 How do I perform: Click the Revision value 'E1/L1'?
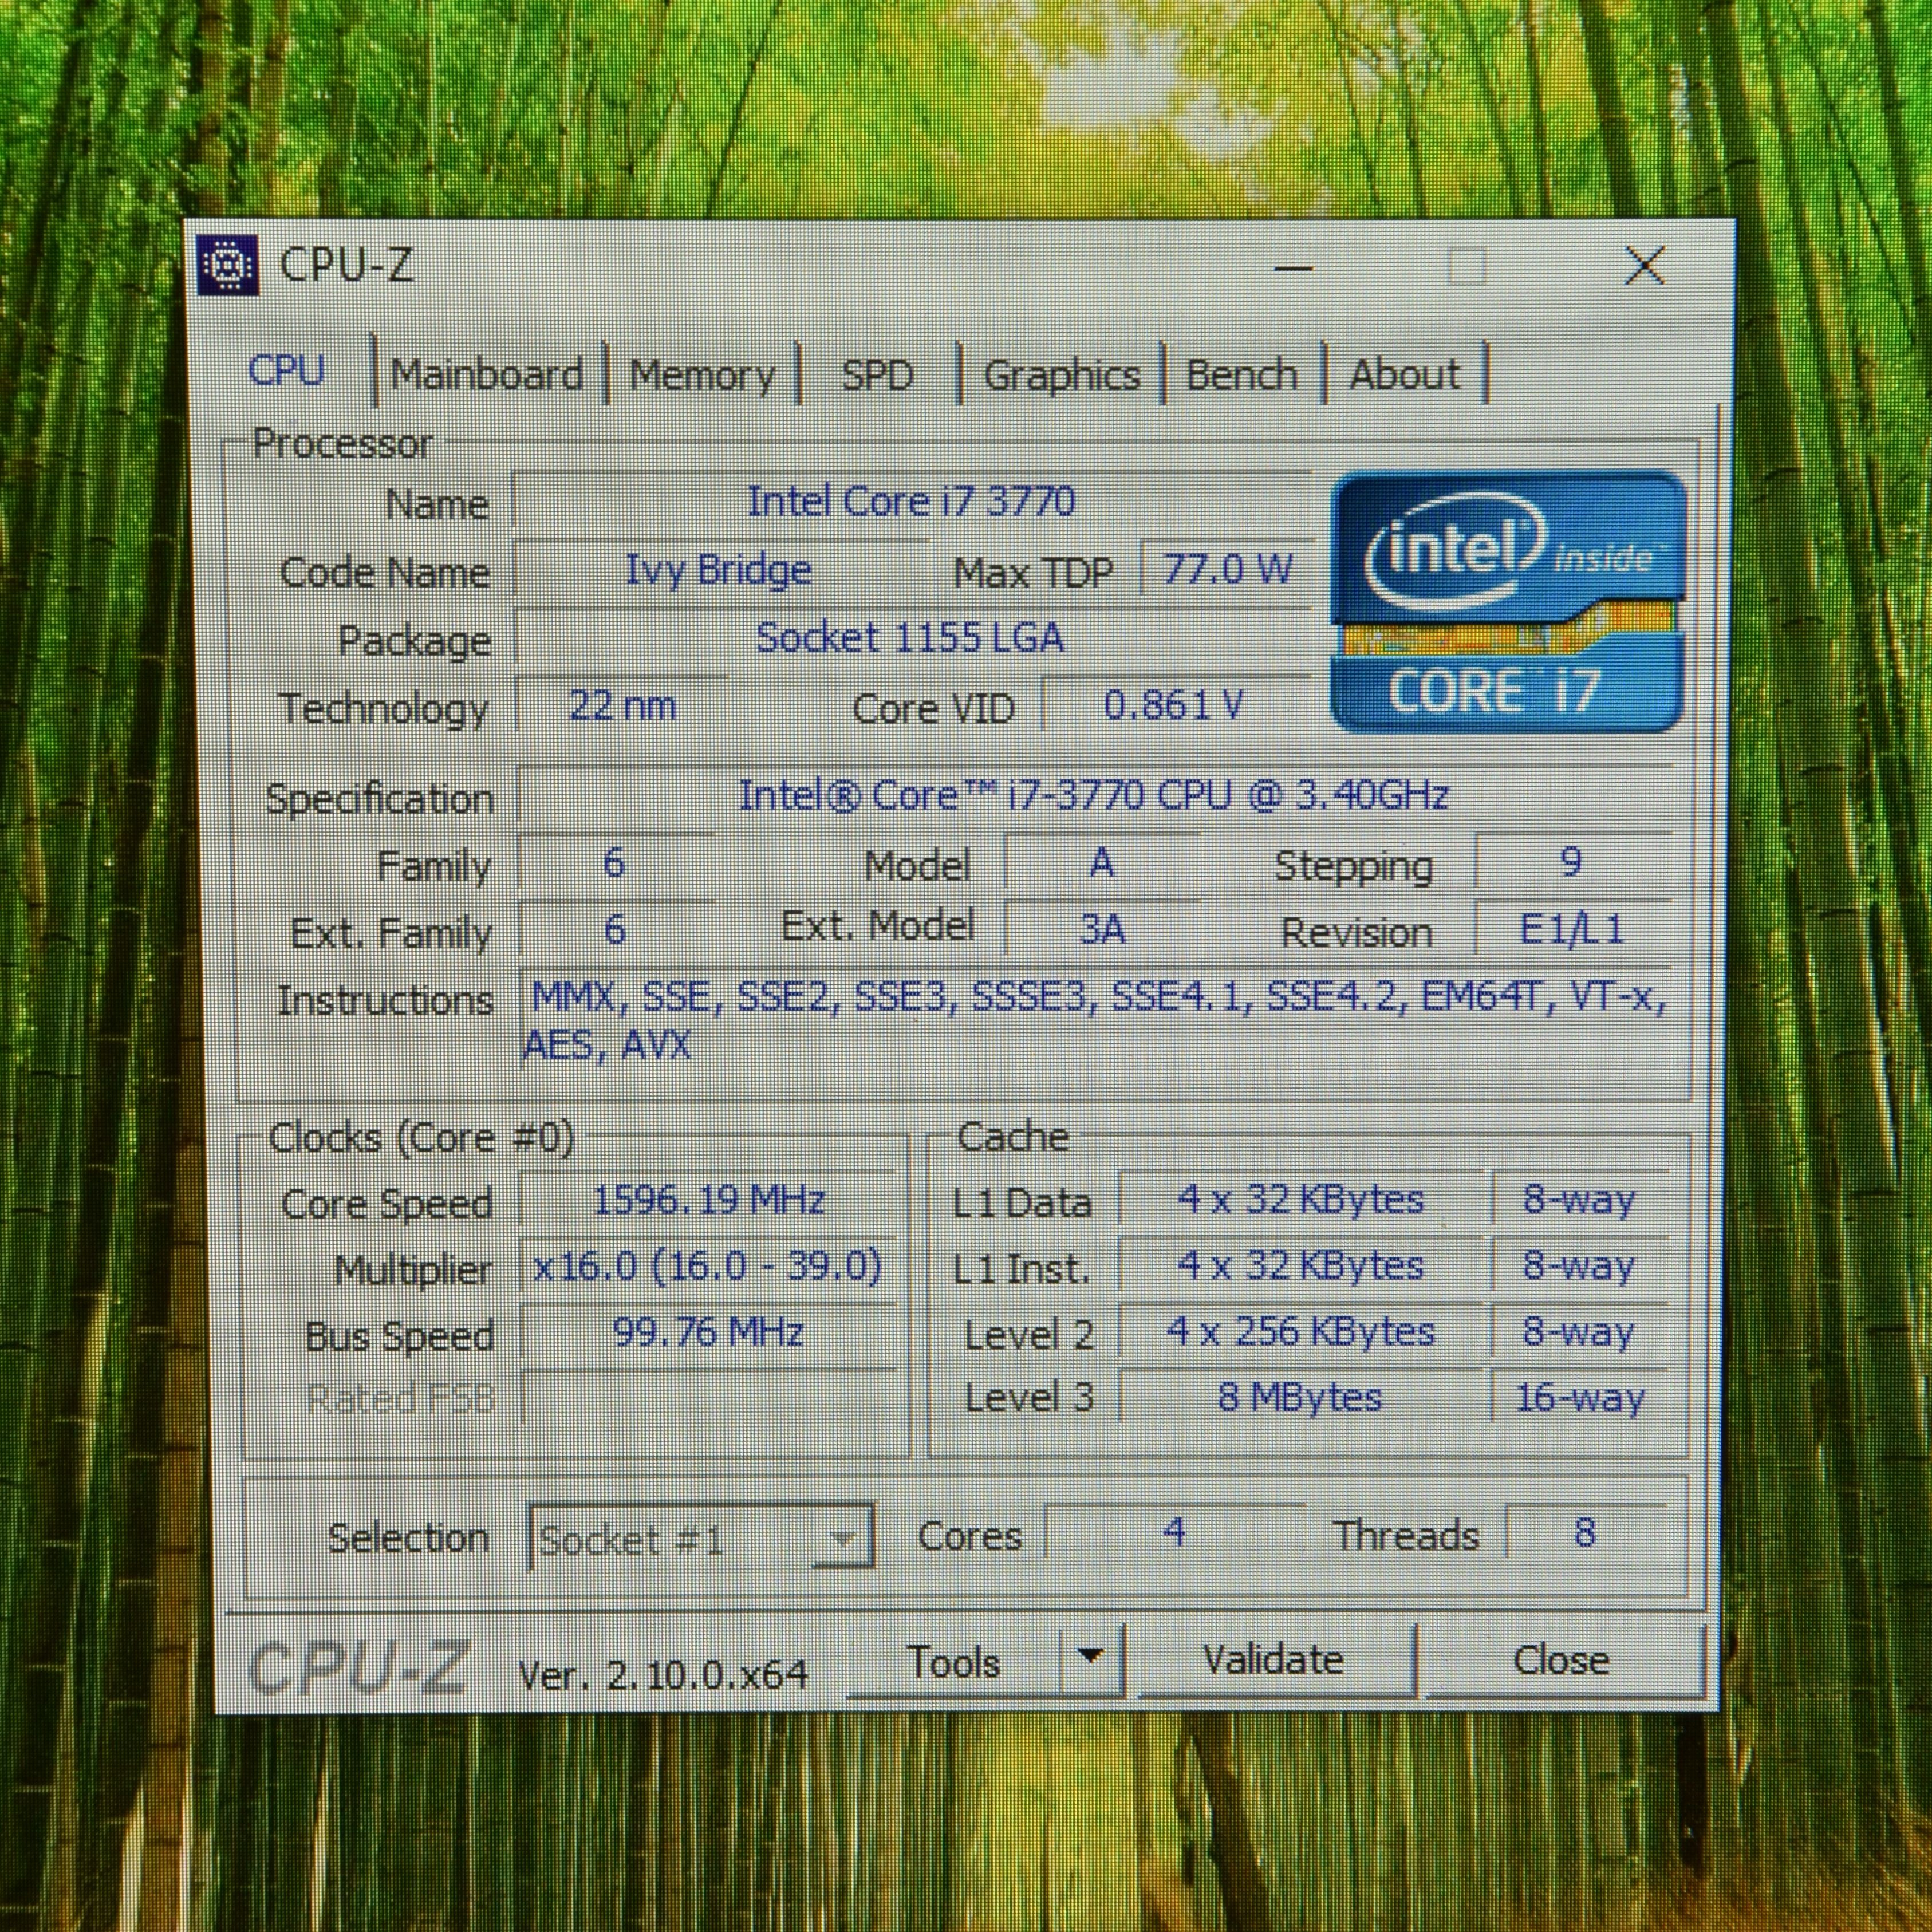point(1572,930)
